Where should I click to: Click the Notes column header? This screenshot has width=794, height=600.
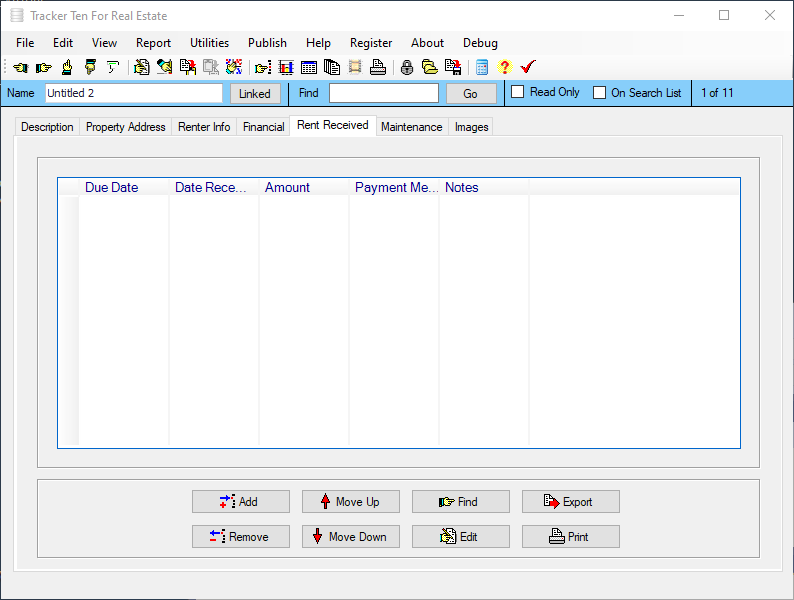click(x=484, y=187)
